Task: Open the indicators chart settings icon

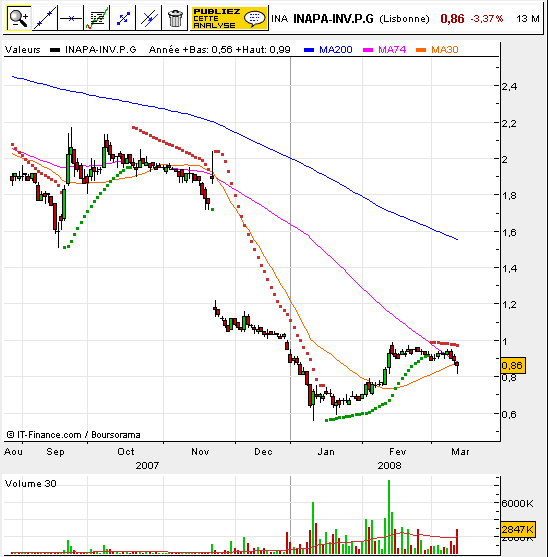Action: (x=97, y=18)
